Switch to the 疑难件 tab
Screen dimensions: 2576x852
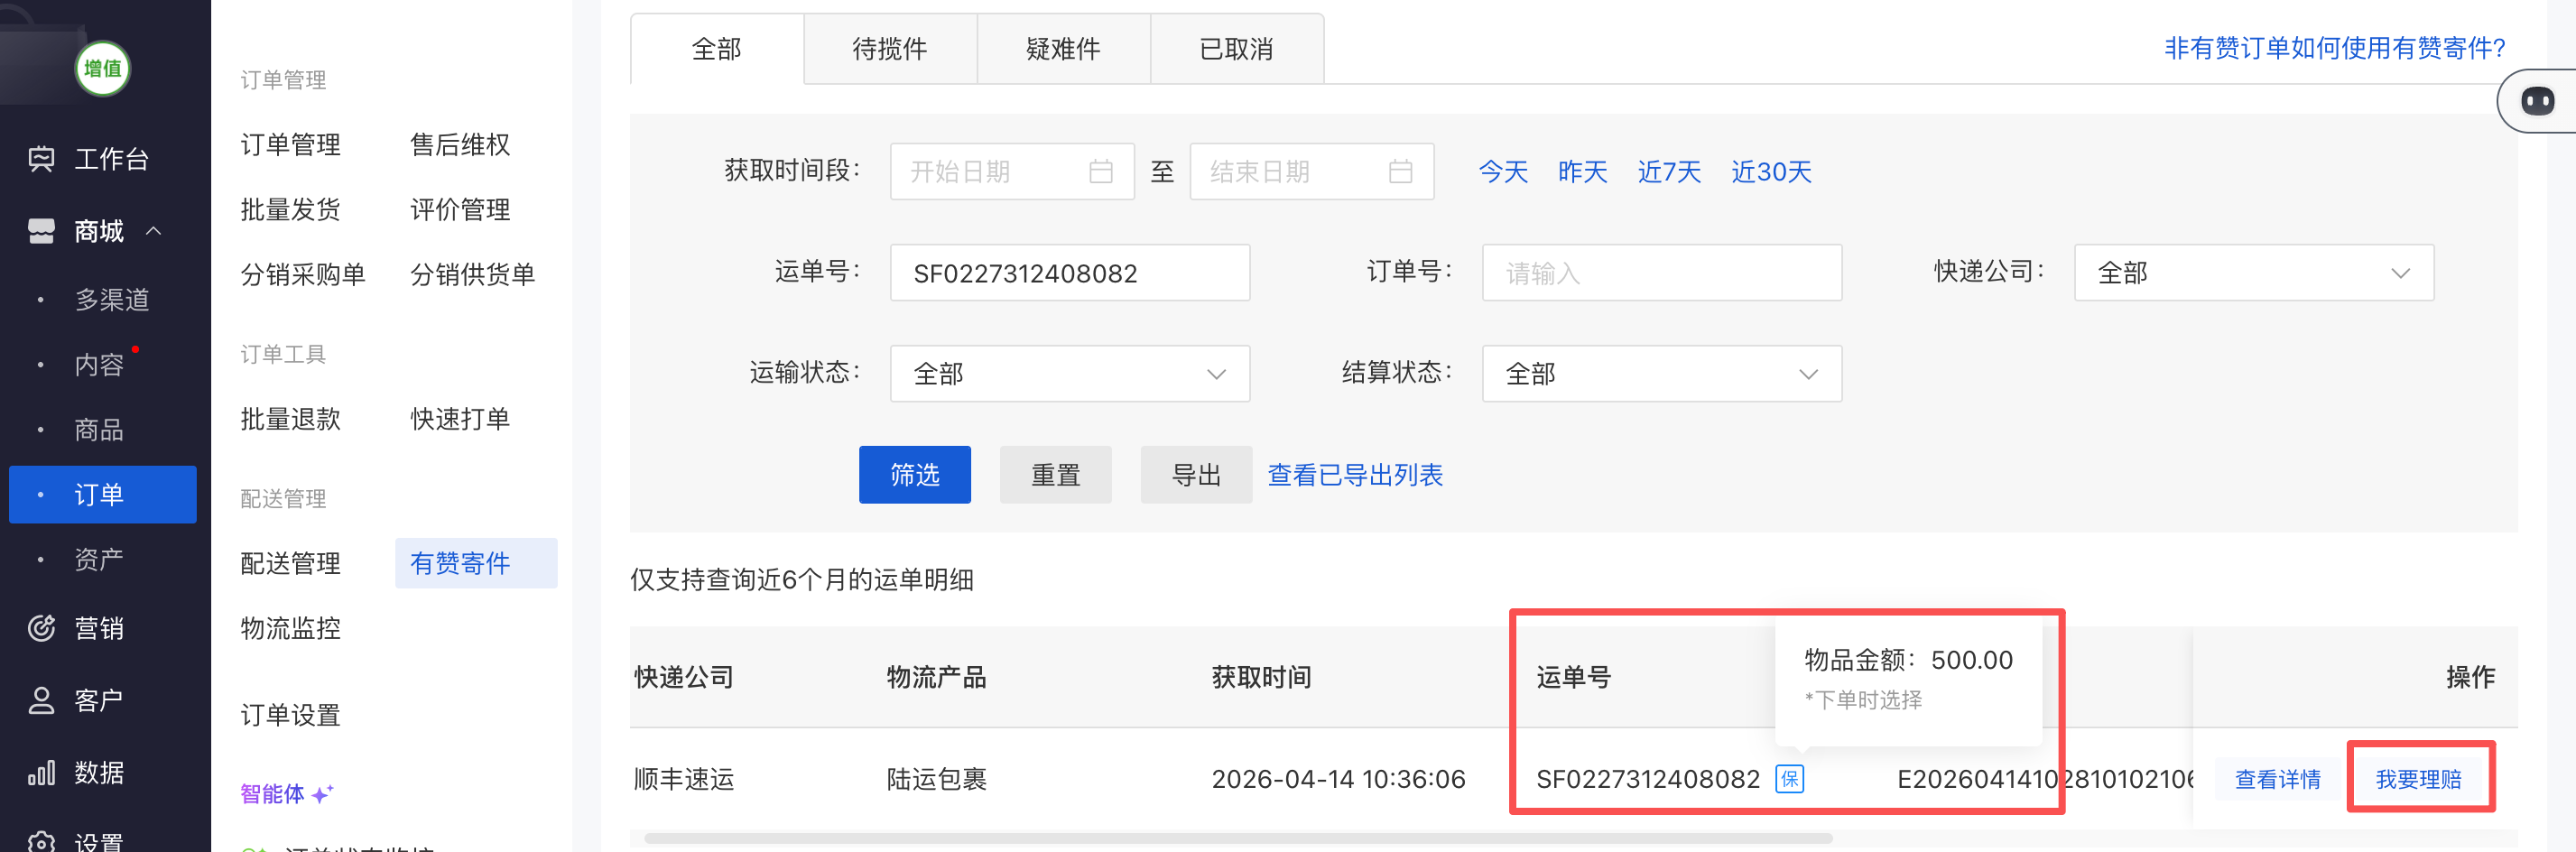[x=1063, y=49]
